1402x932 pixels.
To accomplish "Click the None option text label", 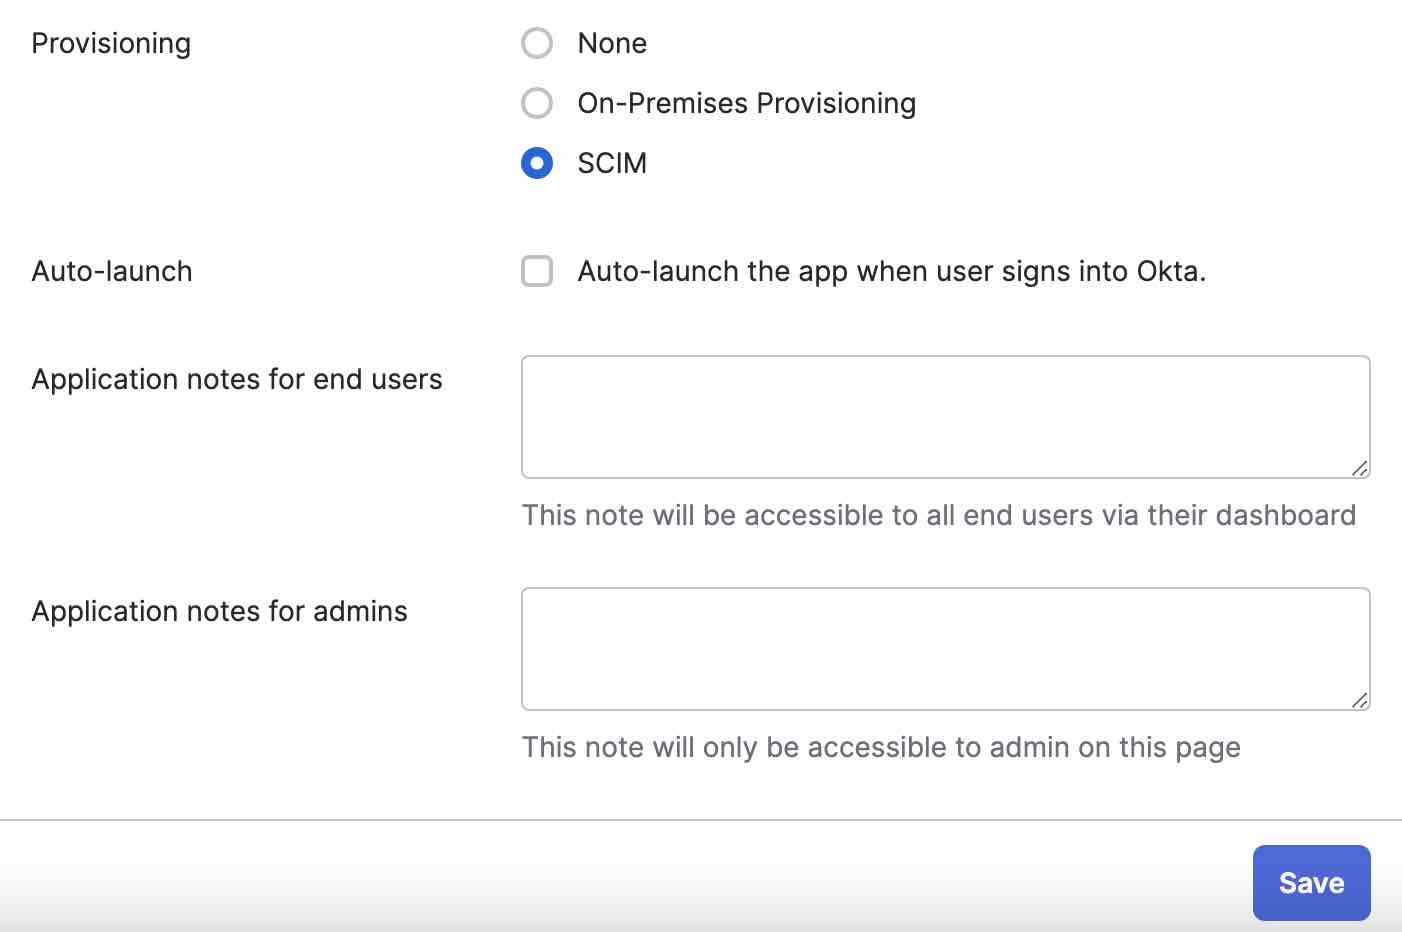I will tap(612, 43).
